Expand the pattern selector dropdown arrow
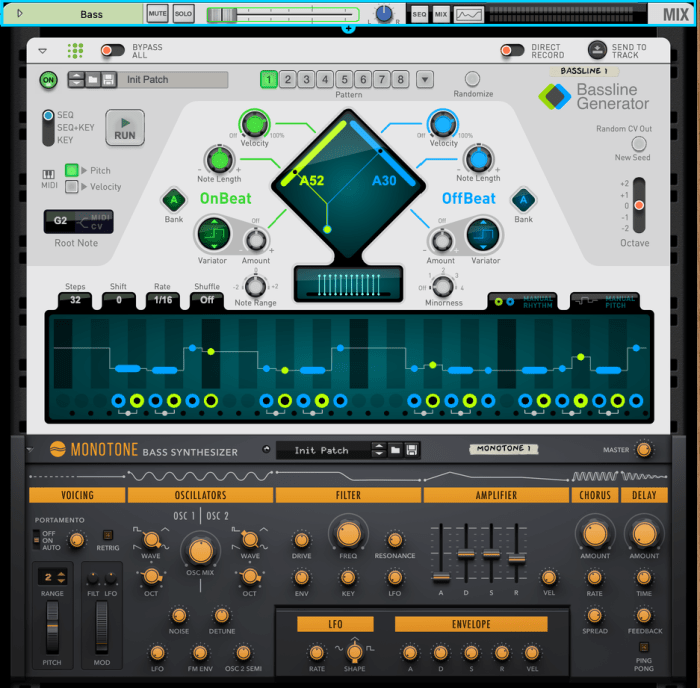Screen dimensions: 700x688 pyautogui.click(x=425, y=80)
